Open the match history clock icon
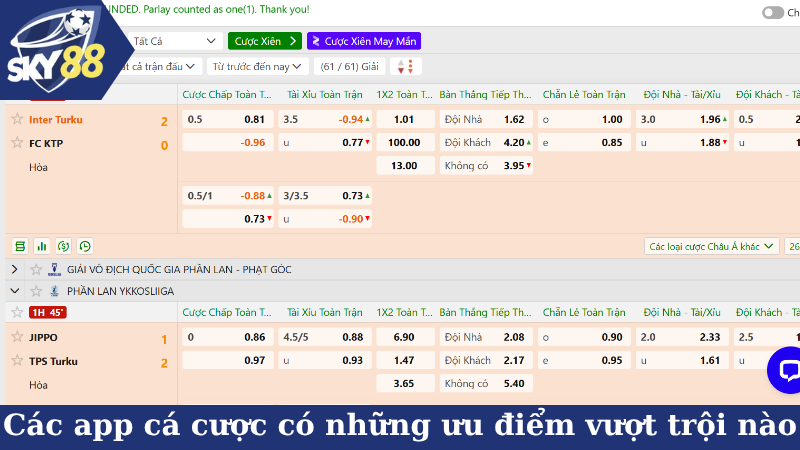The image size is (800, 450). click(85, 245)
